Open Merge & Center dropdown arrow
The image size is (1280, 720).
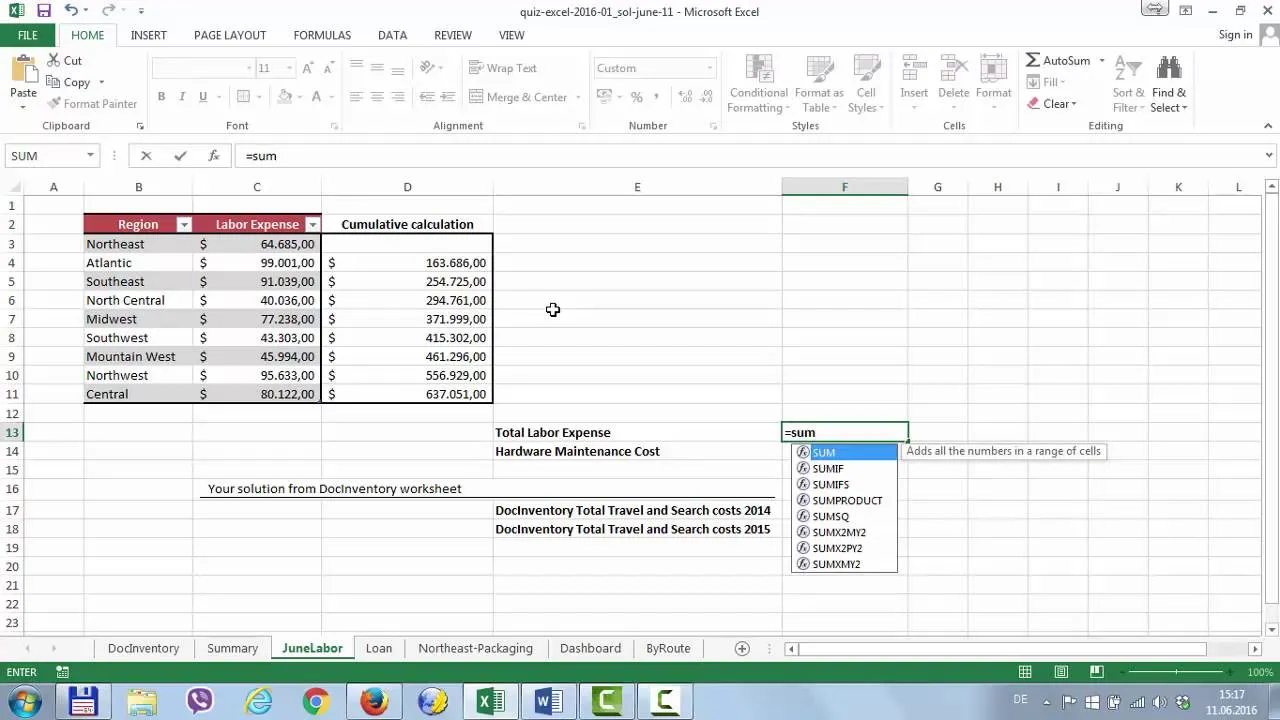[x=578, y=97]
